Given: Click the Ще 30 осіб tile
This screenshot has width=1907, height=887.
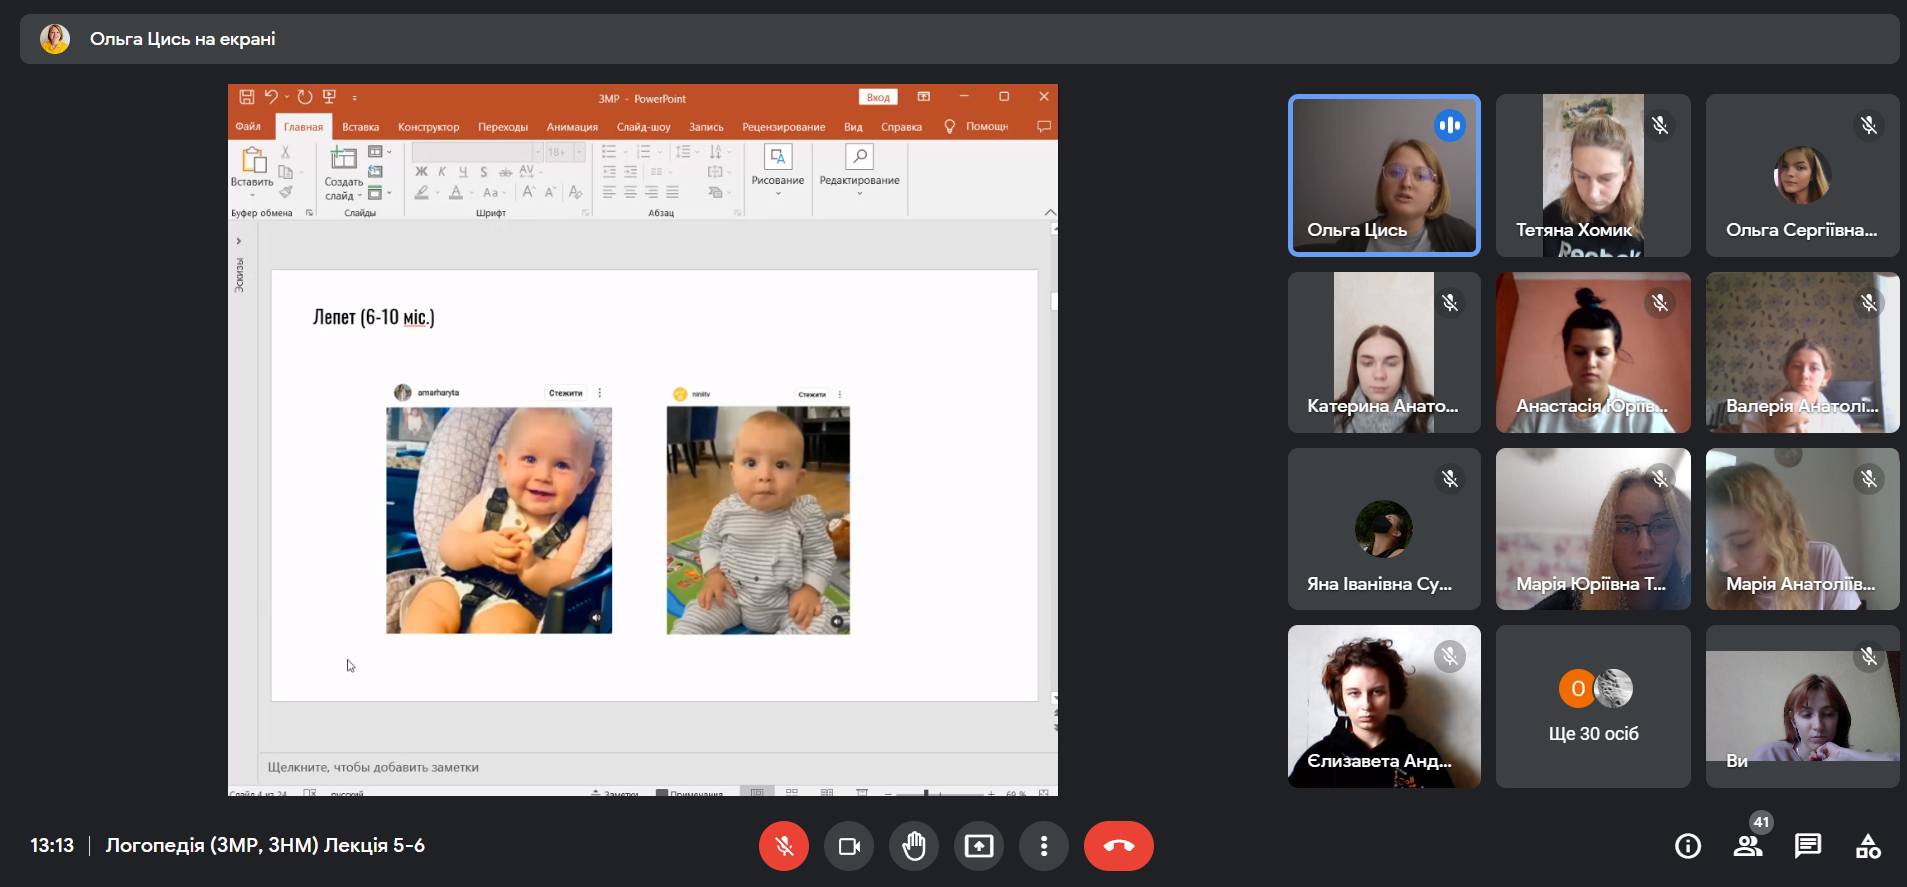Looking at the screenshot, I should pos(1593,706).
